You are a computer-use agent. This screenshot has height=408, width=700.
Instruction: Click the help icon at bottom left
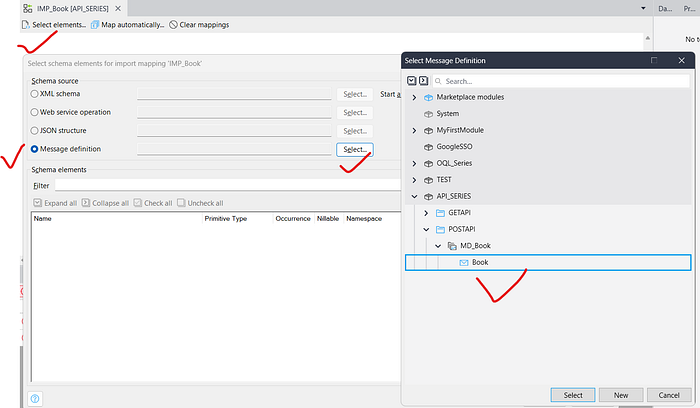pyautogui.click(x=35, y=398)
